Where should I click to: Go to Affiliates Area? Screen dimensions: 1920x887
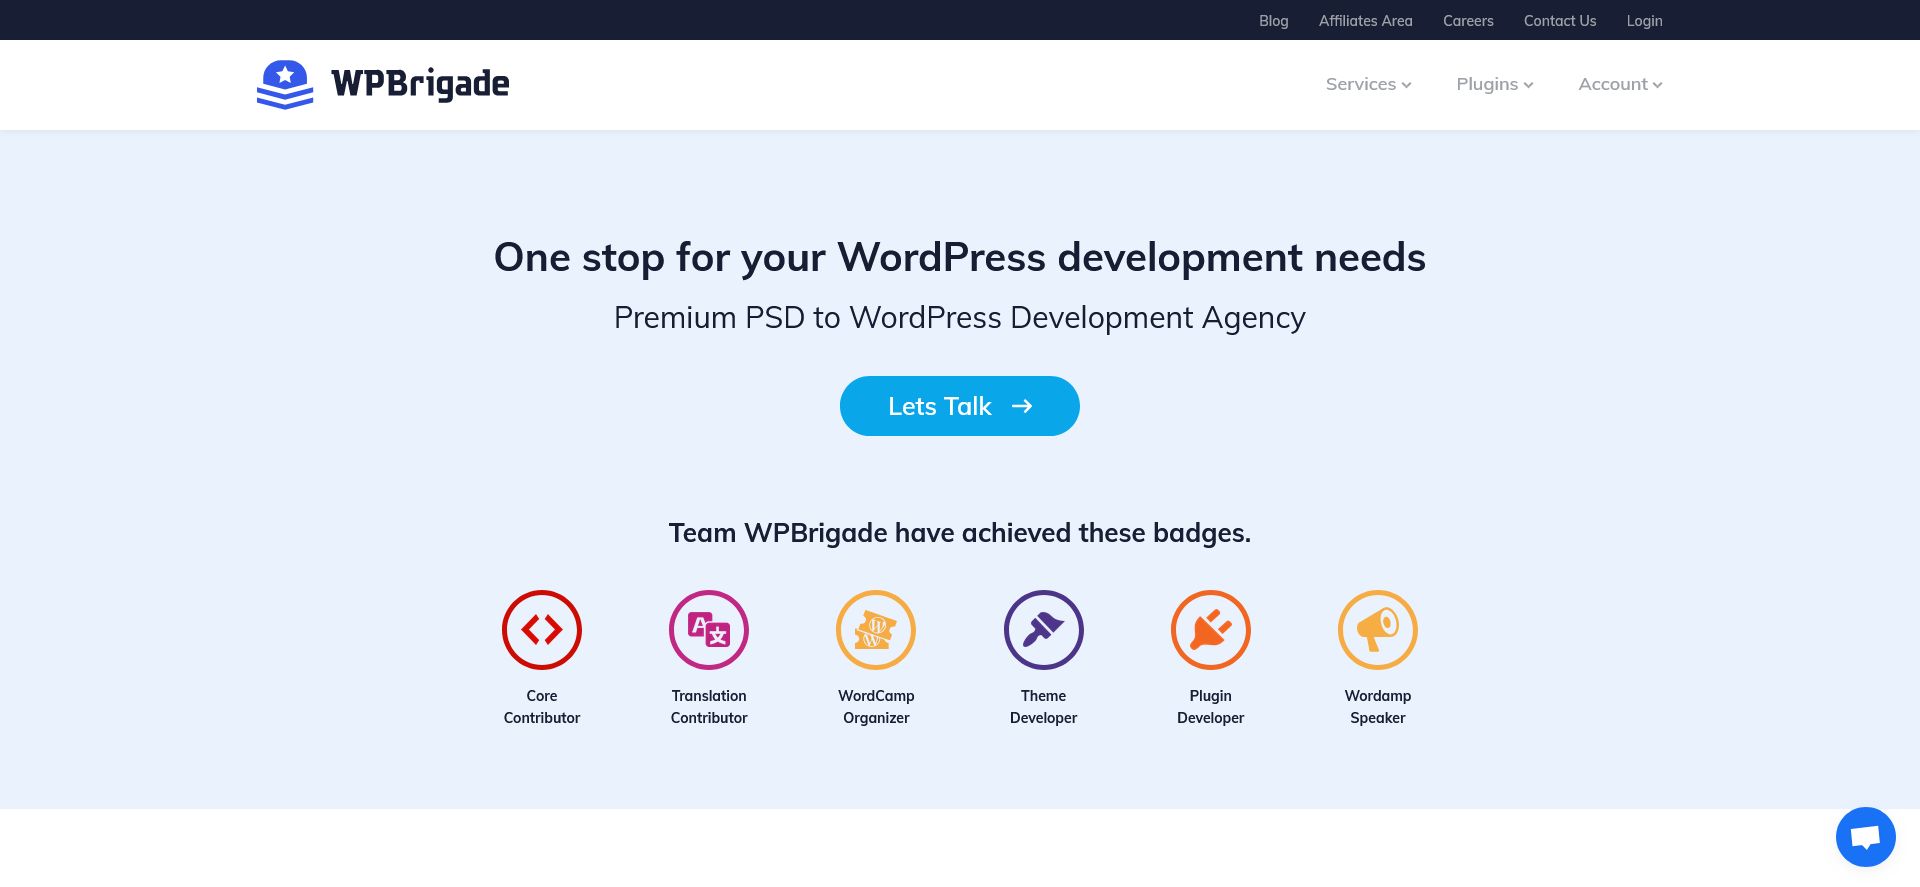click(x=1365, y=21)
